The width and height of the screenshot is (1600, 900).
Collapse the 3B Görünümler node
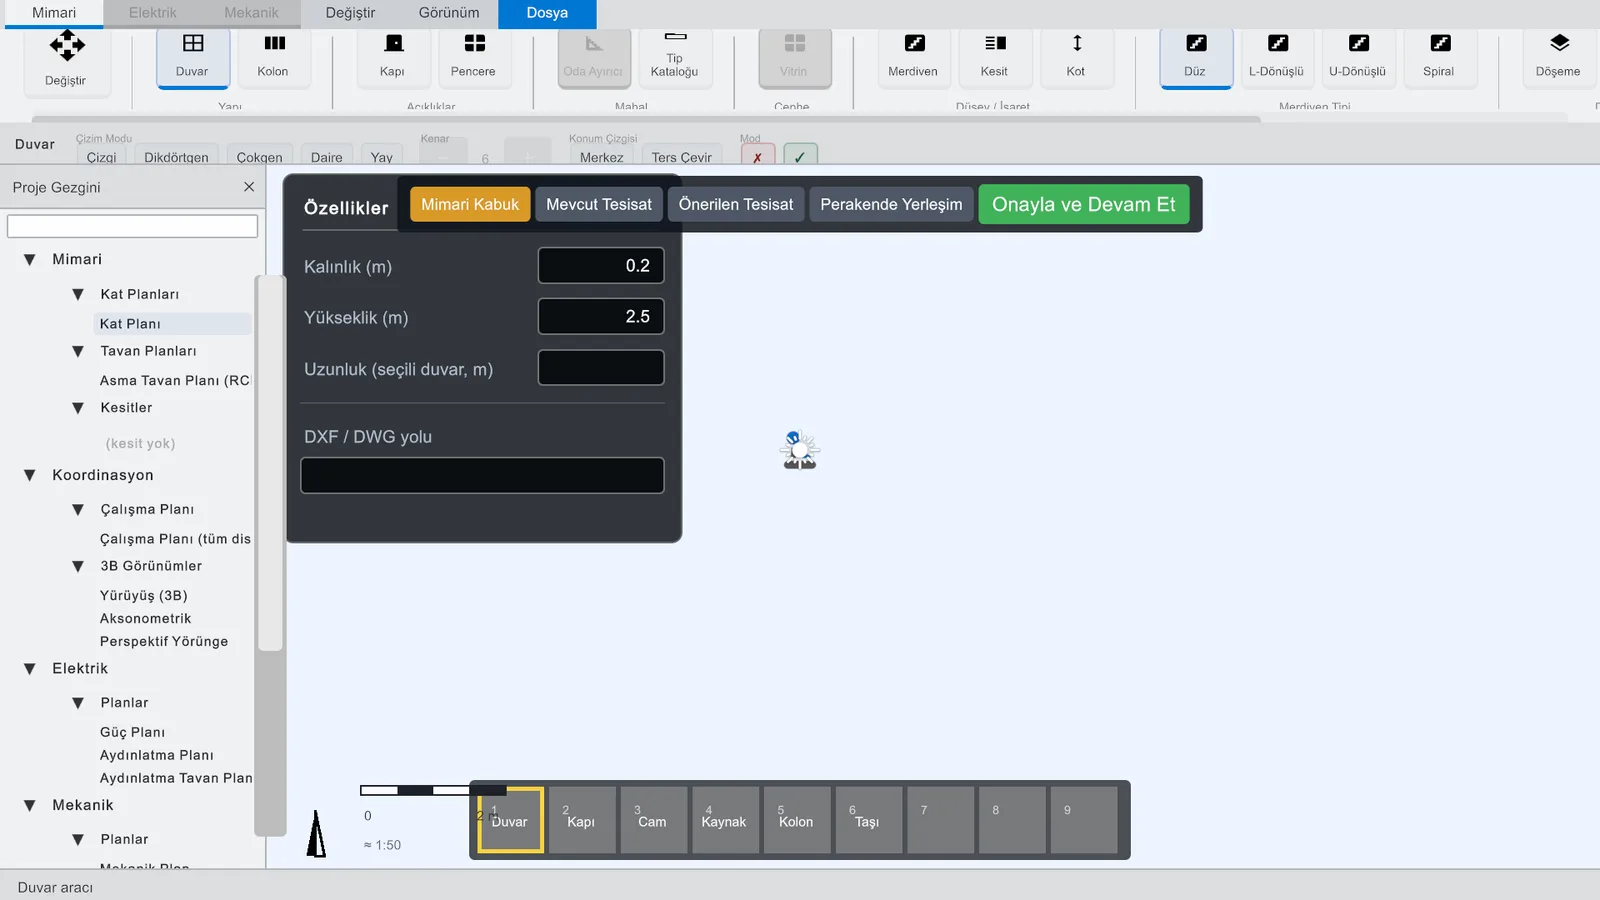pyautogui.click(x=78, y=567)
